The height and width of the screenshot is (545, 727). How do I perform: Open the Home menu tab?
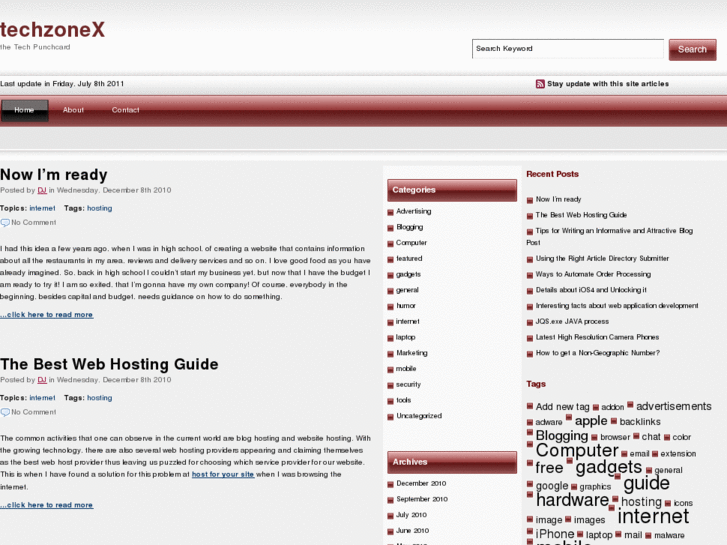tap(24, 110)
